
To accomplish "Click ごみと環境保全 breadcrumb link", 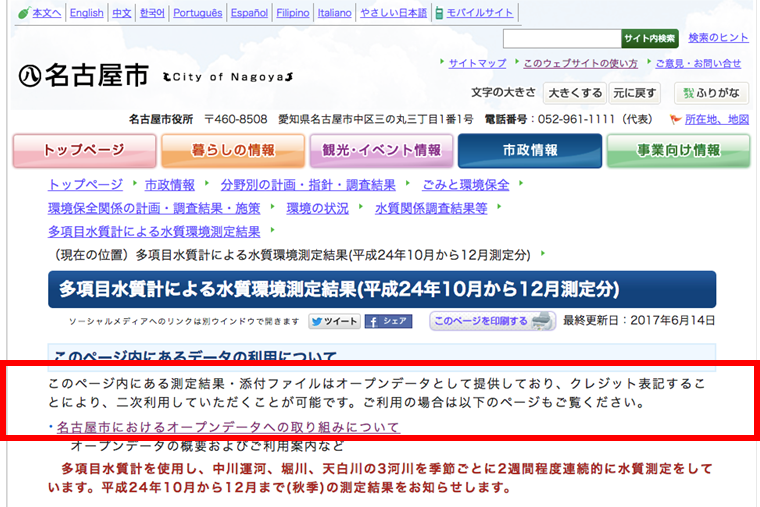I will click(x=463, y=185).
